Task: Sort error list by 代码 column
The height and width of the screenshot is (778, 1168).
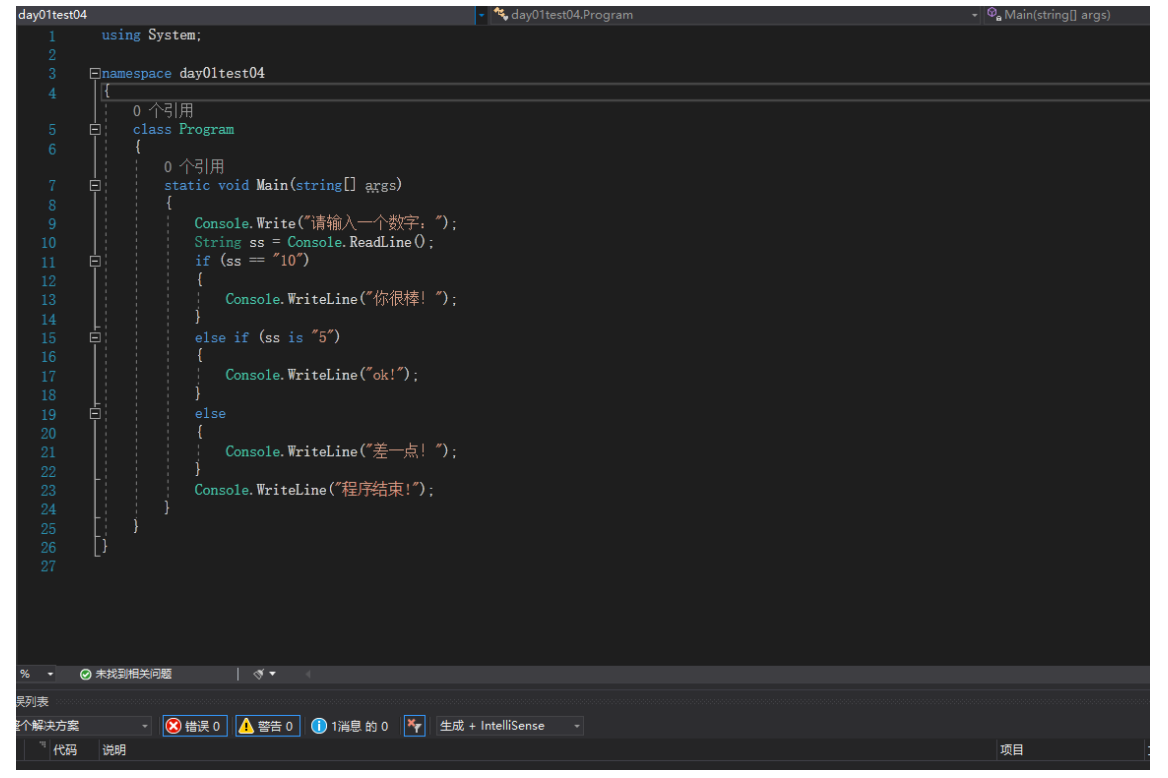Action: pos(65,750)
